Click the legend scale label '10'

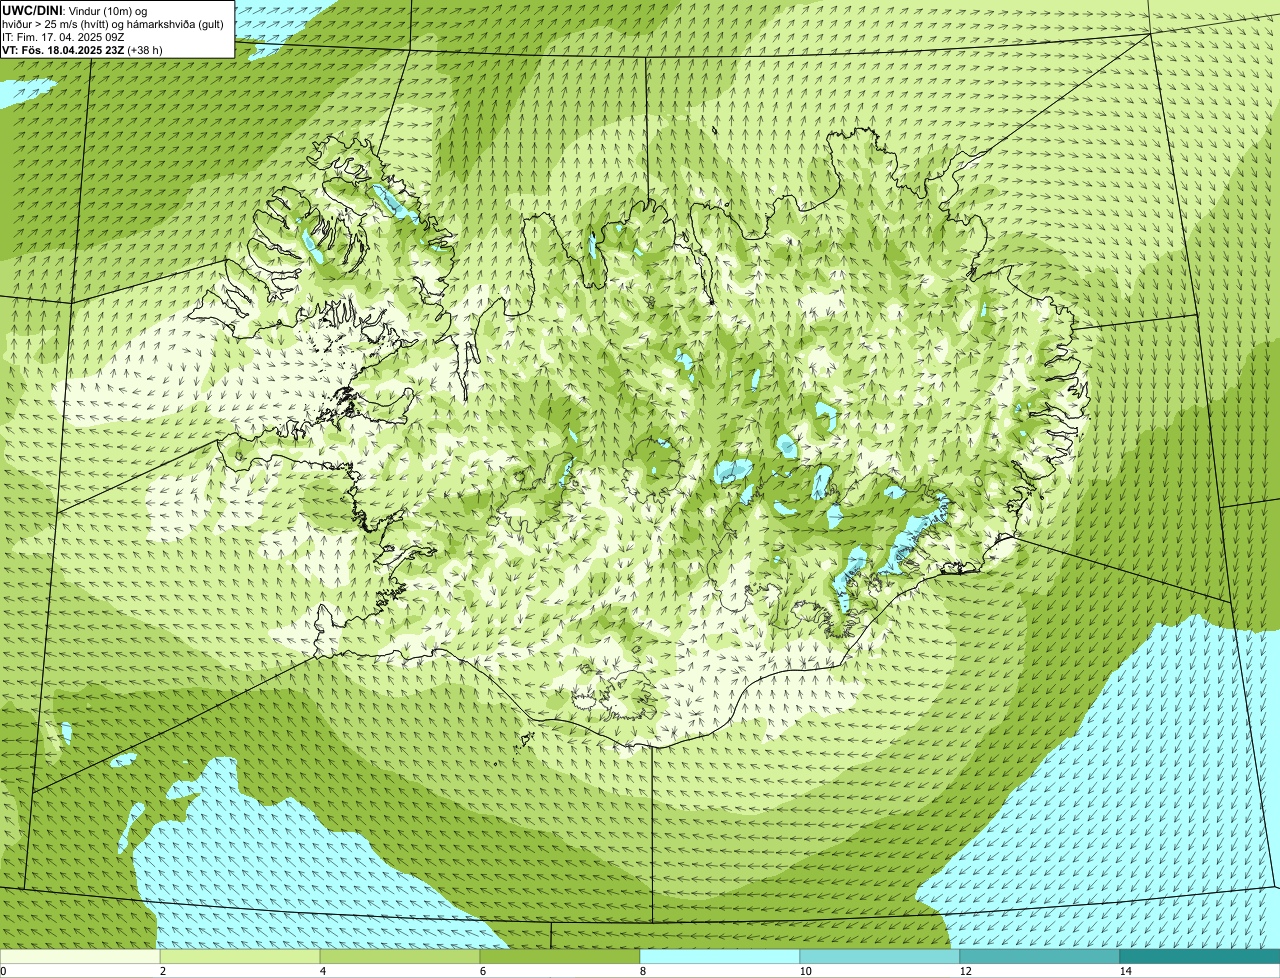[x=805, y=971]
